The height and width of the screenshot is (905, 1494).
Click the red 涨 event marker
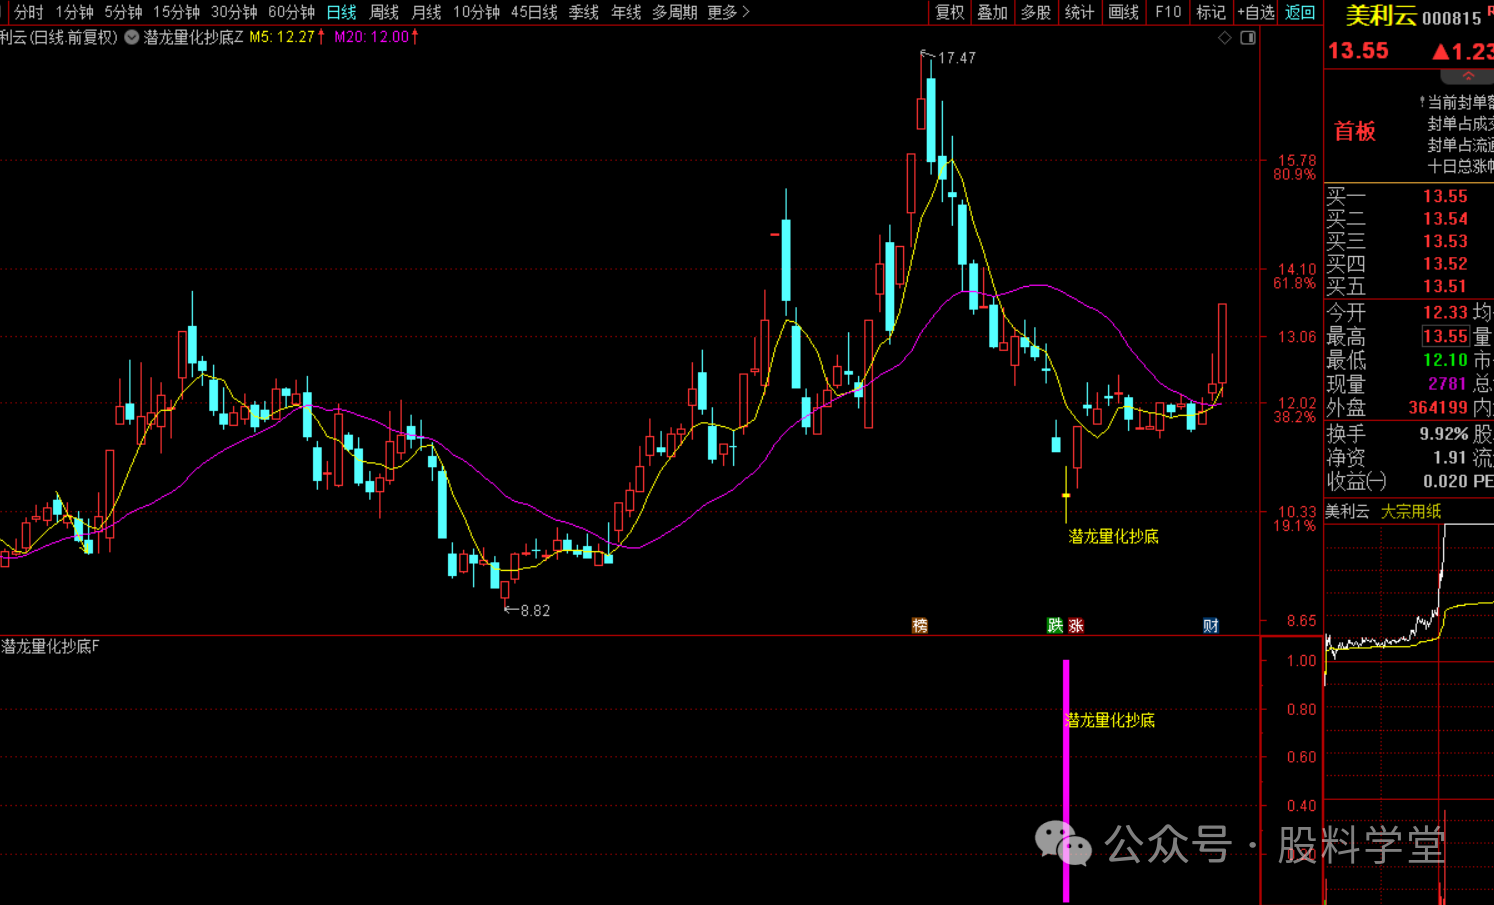pyautogui.click(x=1076, y=625)
